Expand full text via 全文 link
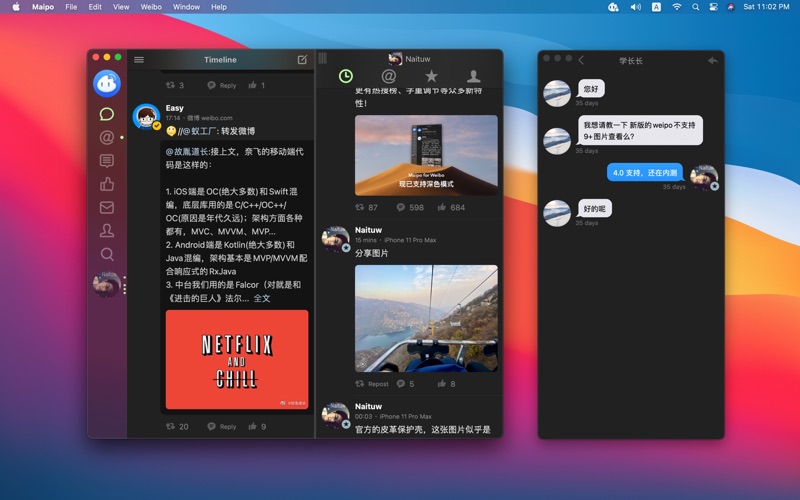 pyautogui.click(x=262, y=298)
